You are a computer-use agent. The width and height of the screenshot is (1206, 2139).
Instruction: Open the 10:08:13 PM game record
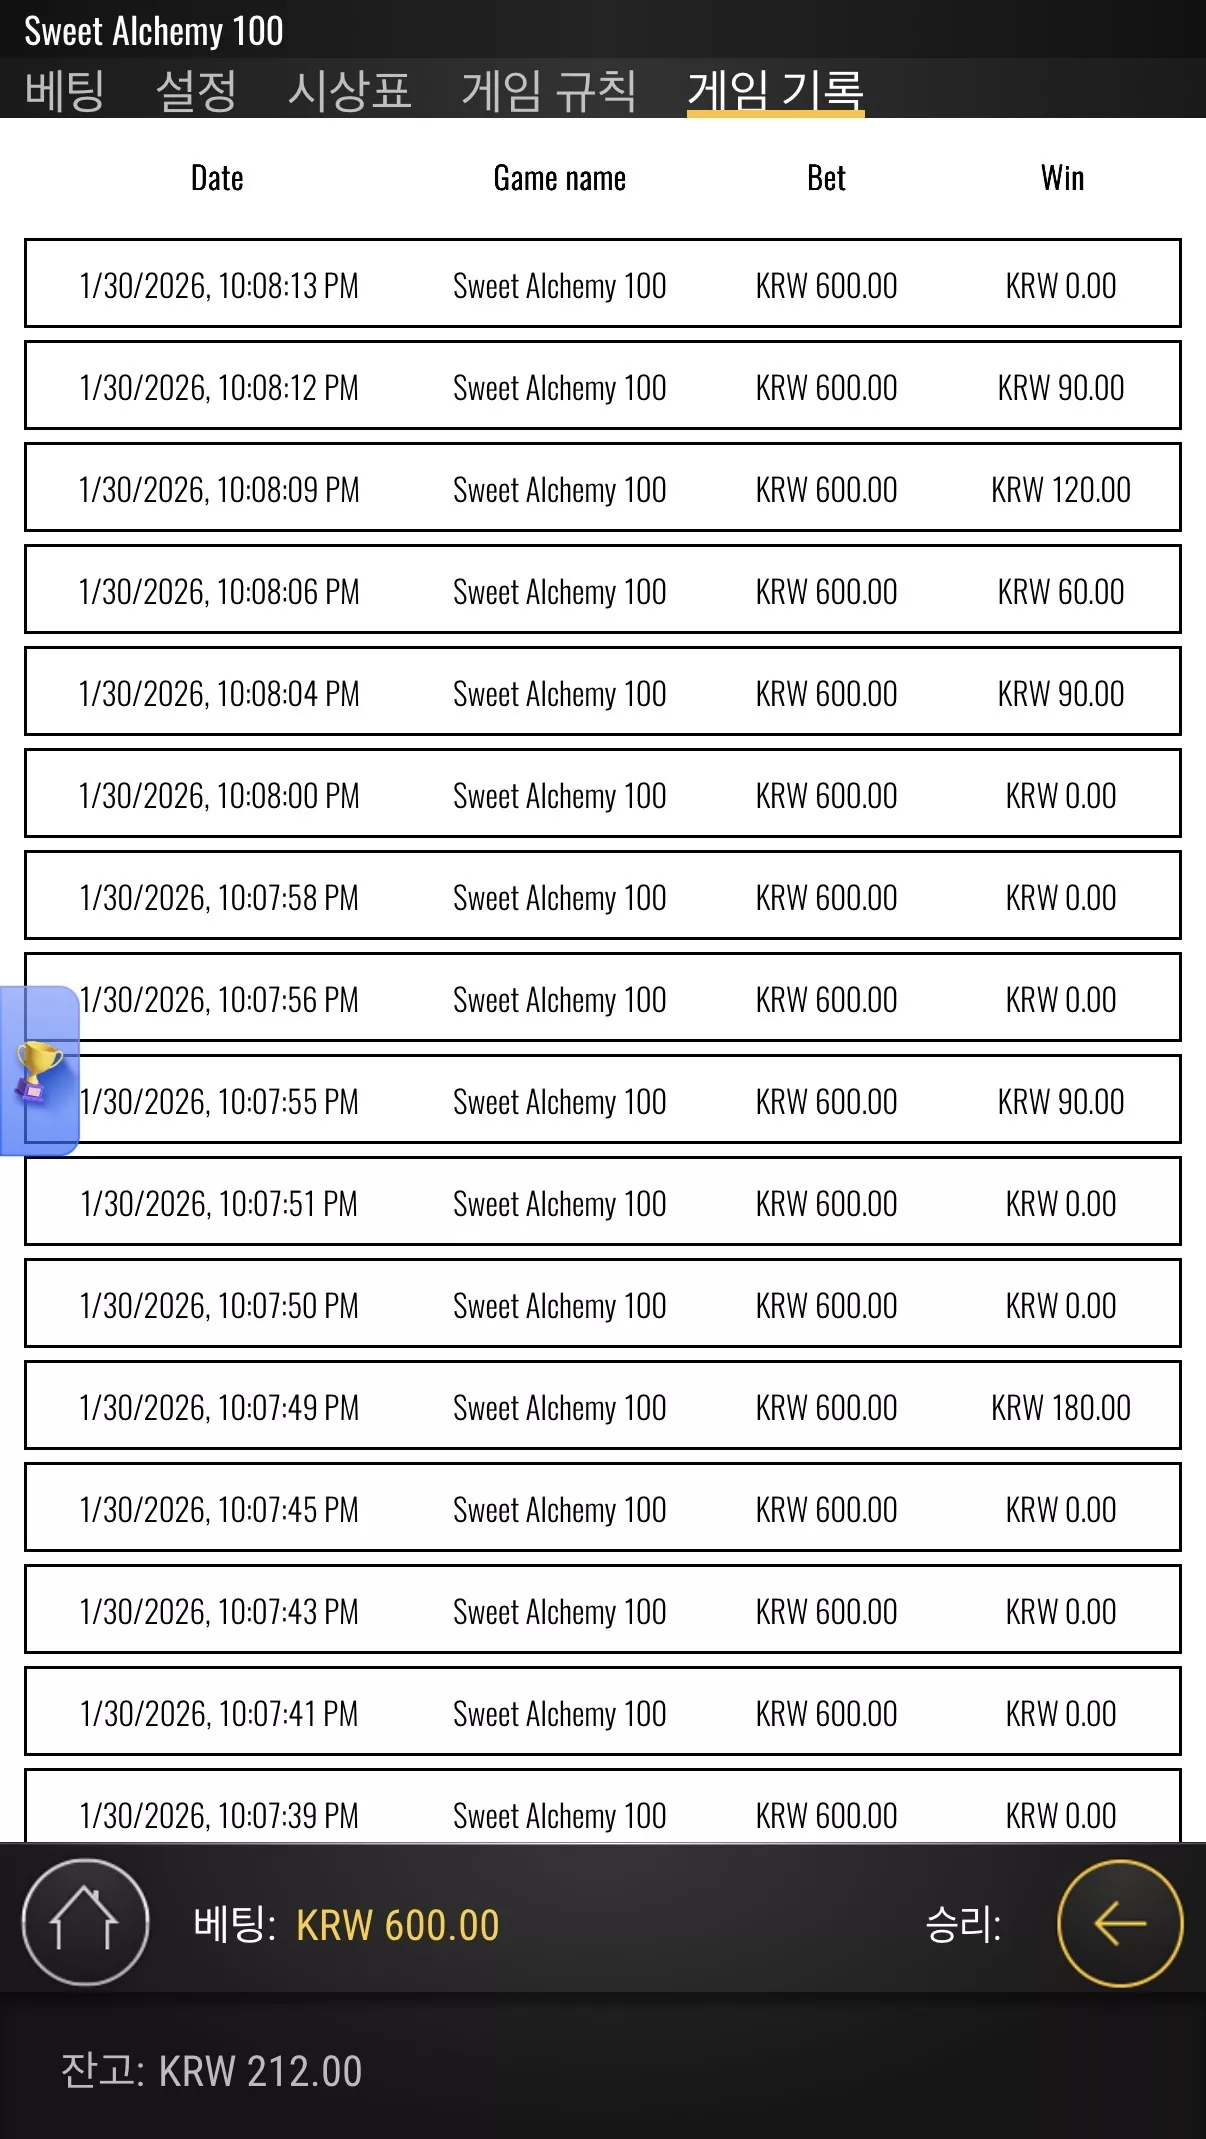[603, 283]
